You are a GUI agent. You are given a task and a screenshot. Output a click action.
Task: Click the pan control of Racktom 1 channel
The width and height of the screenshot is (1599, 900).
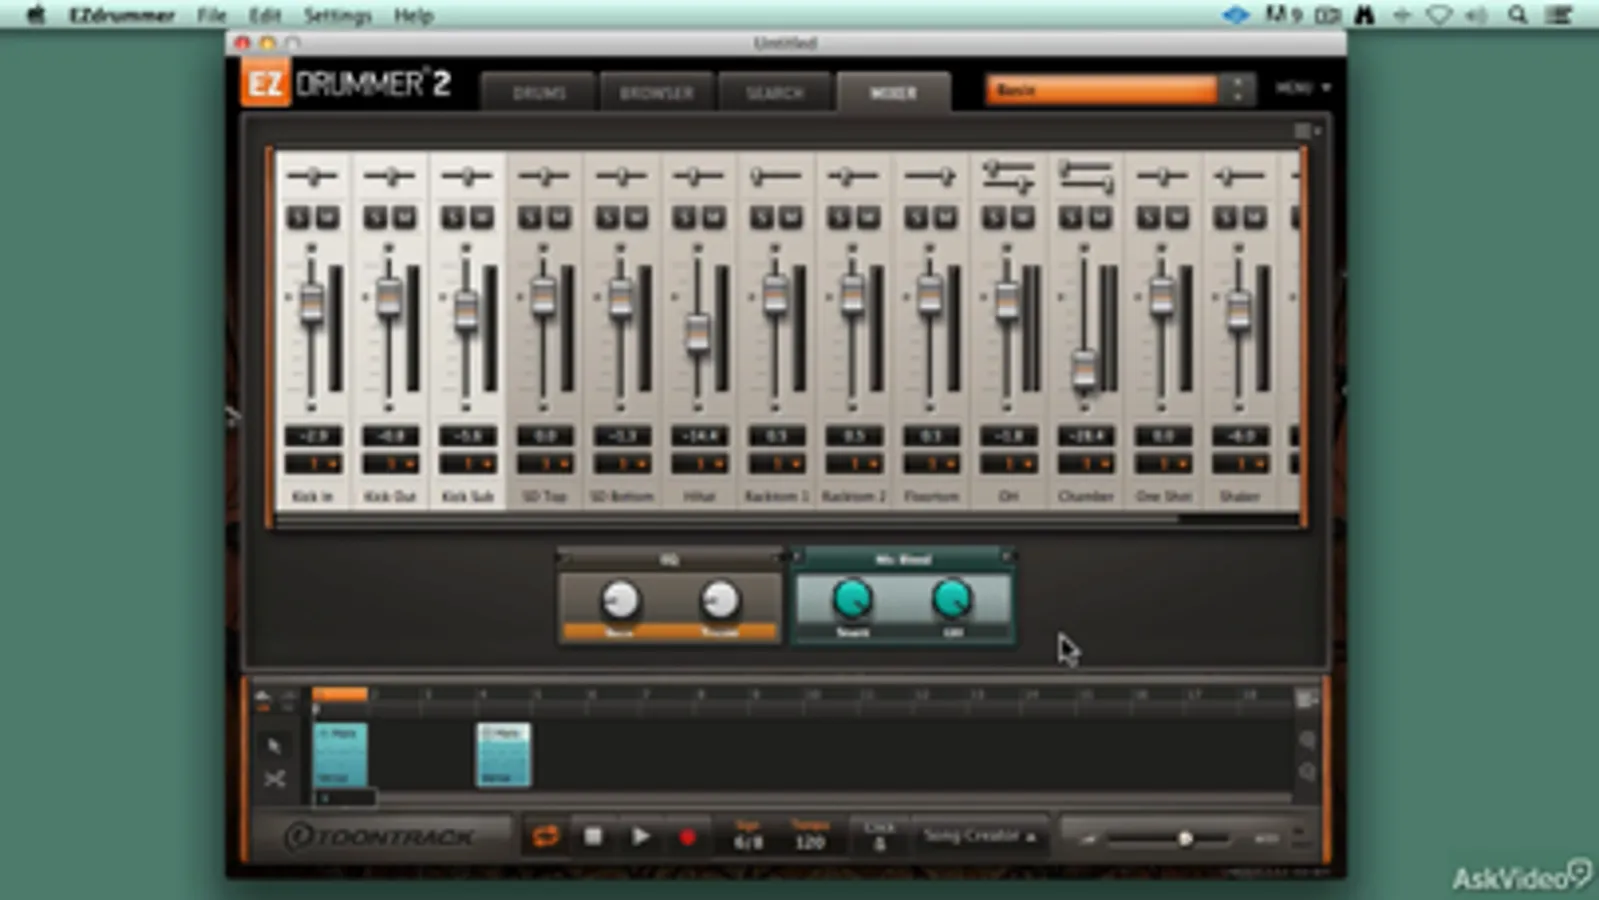[776, 177]
